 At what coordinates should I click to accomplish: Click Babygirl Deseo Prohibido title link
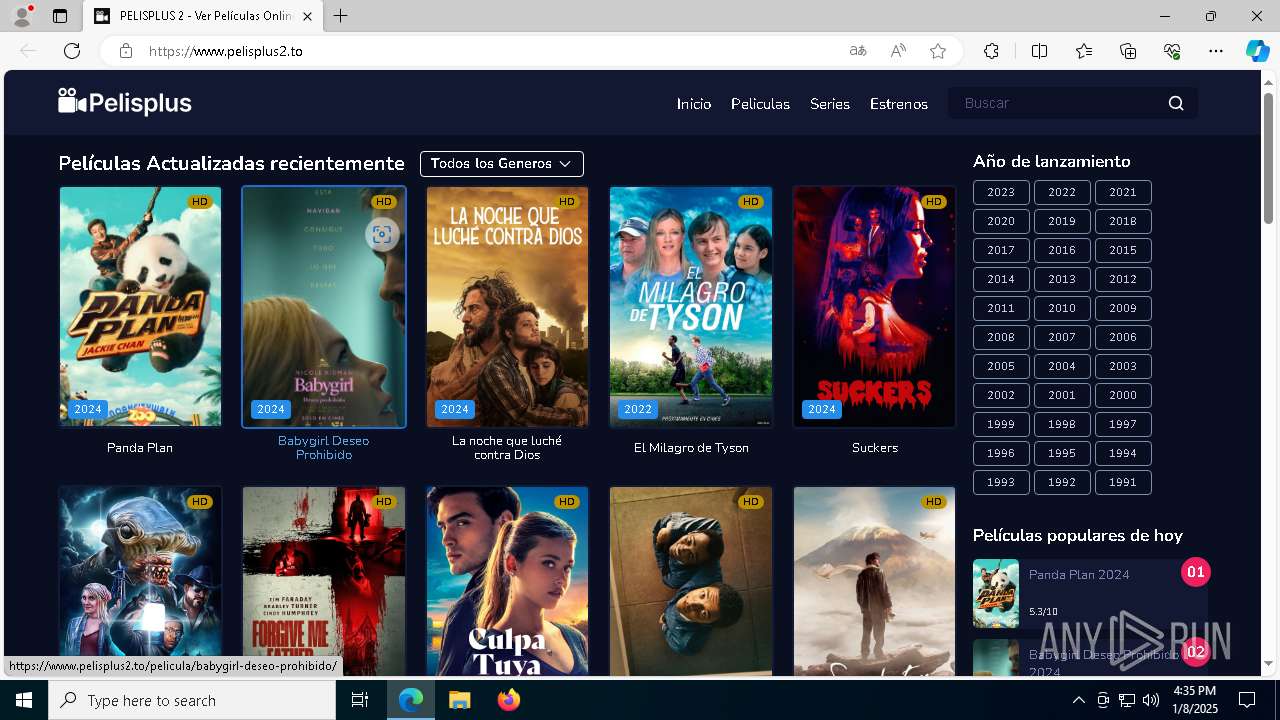coord(324,448)
